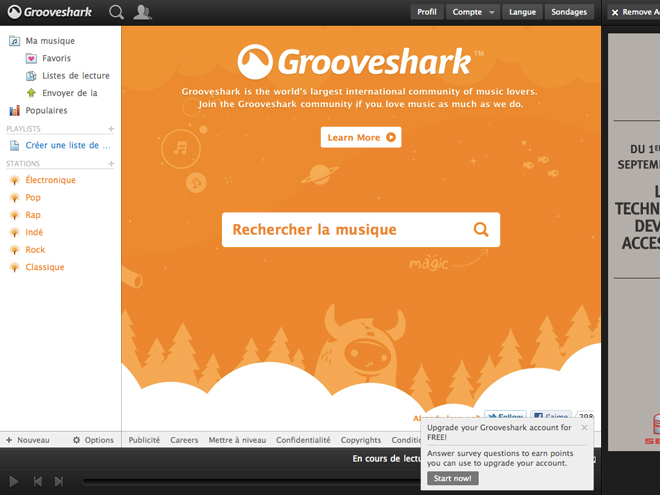
Task: Skip to the next track
Action: (x=59, y=482)
